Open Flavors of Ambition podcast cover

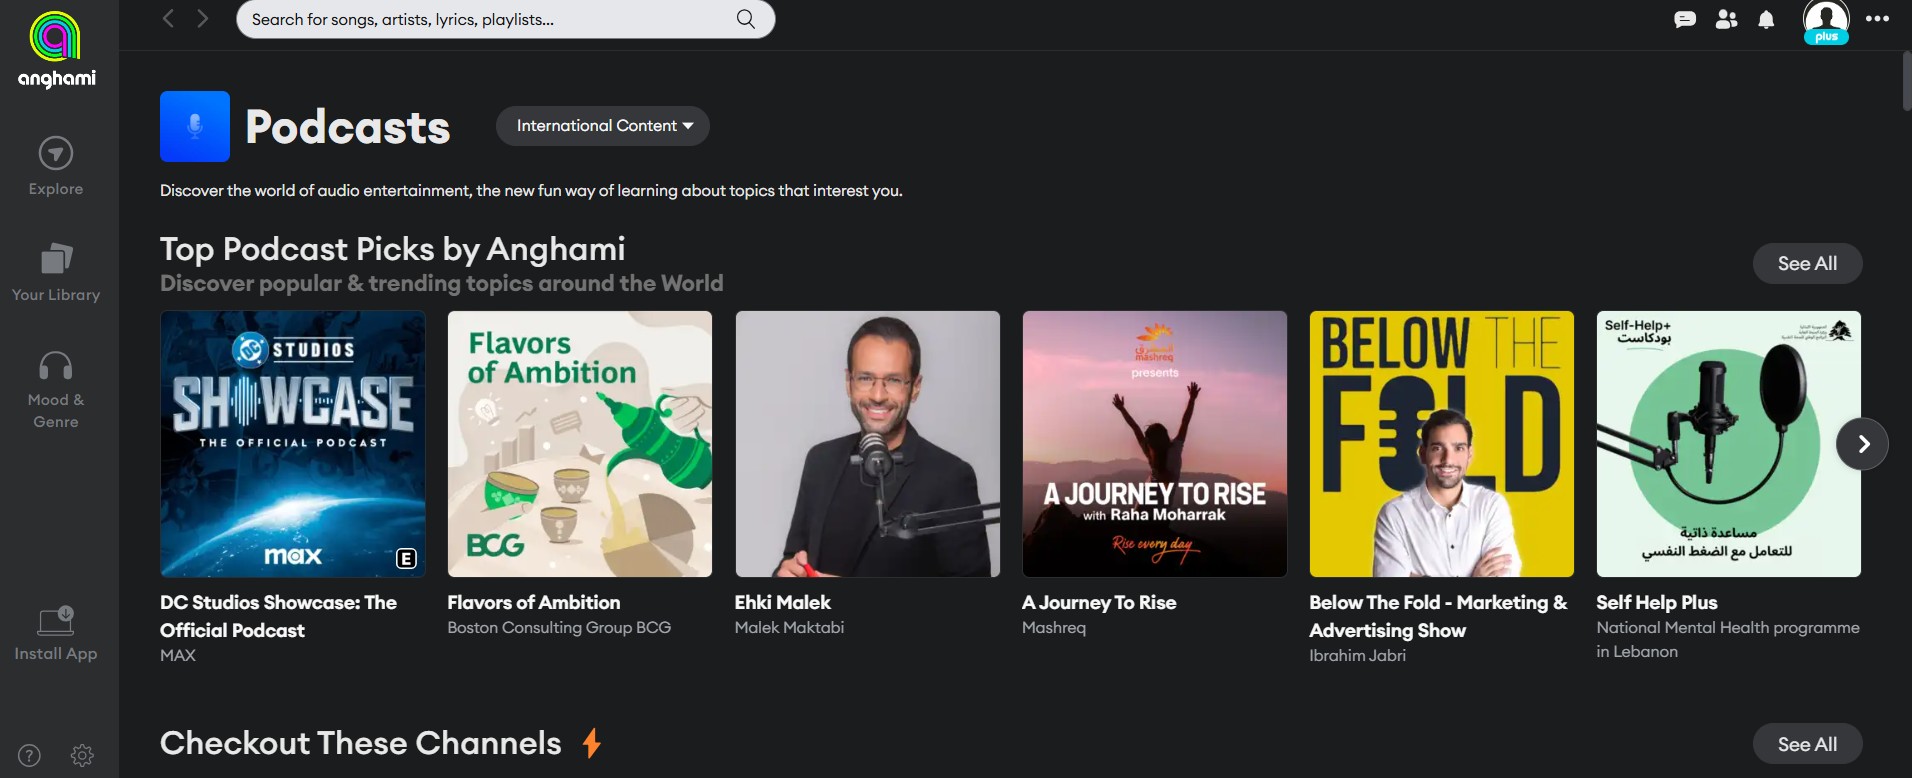(580, 444)
